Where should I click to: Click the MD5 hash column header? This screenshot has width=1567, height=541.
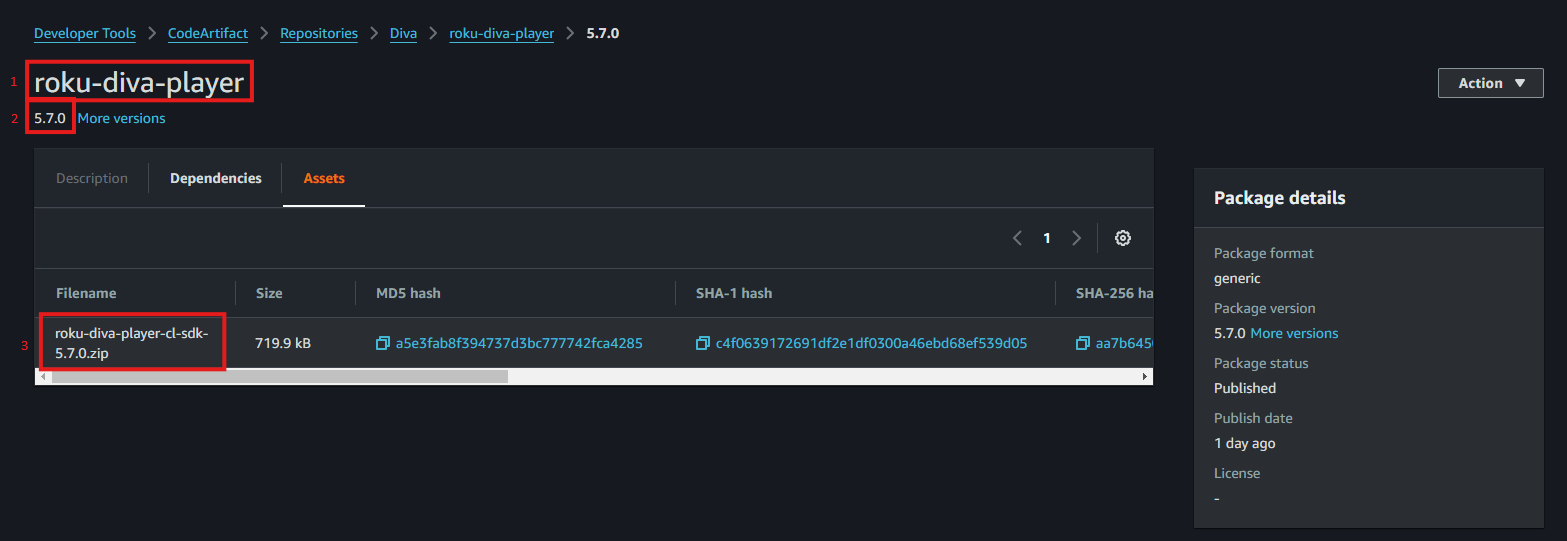click(x=408, y=293)
